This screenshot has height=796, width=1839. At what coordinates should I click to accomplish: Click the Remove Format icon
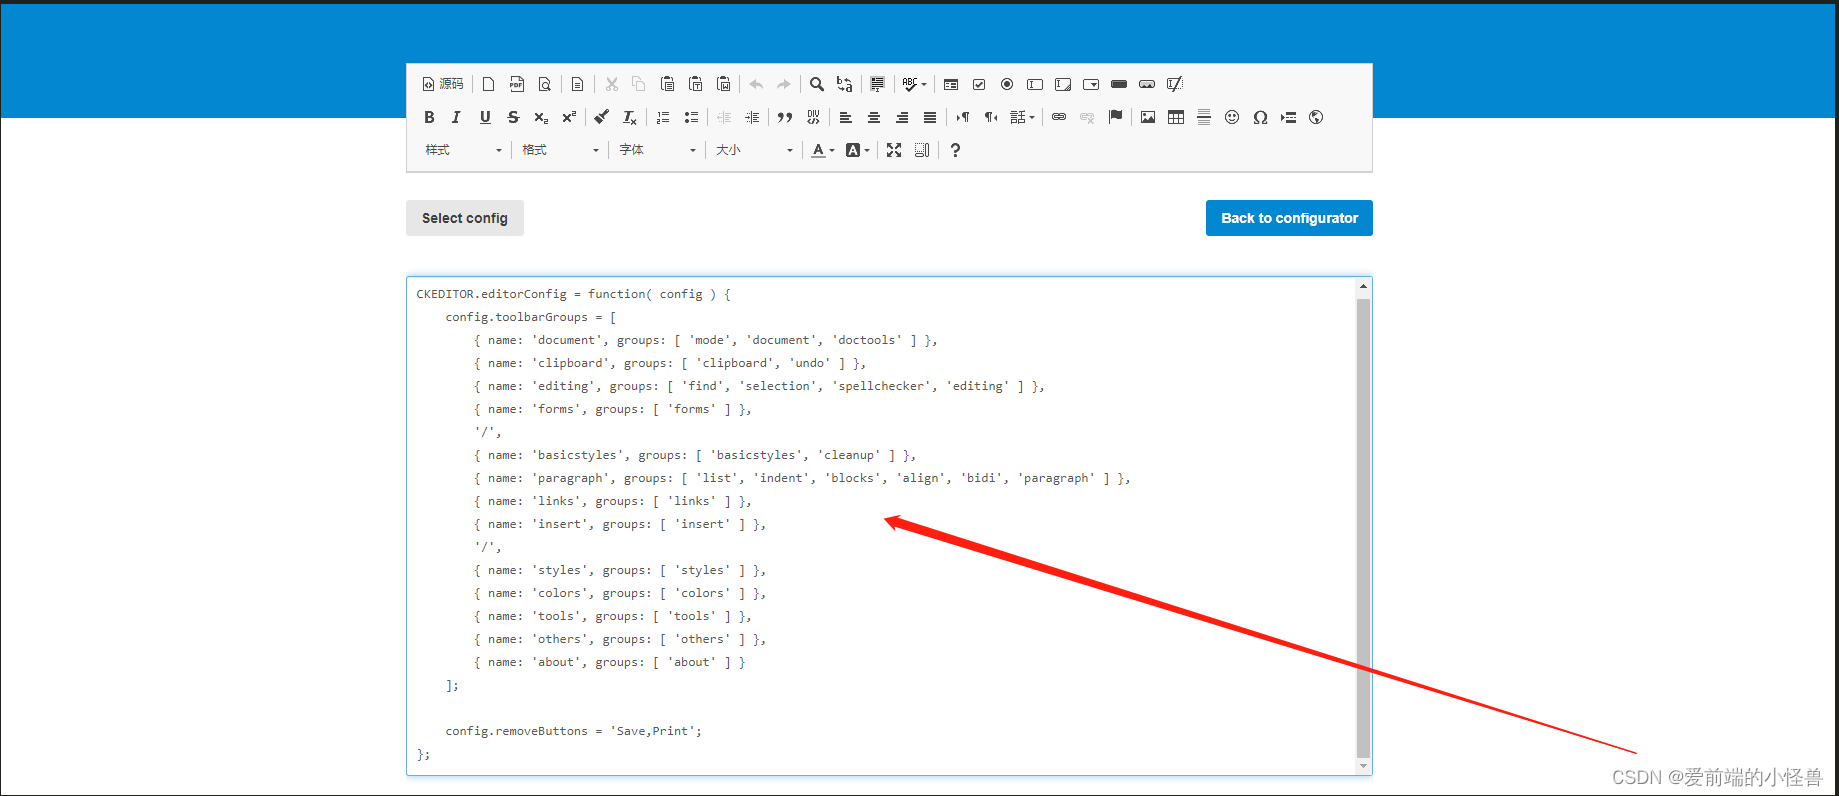point(629,117)
